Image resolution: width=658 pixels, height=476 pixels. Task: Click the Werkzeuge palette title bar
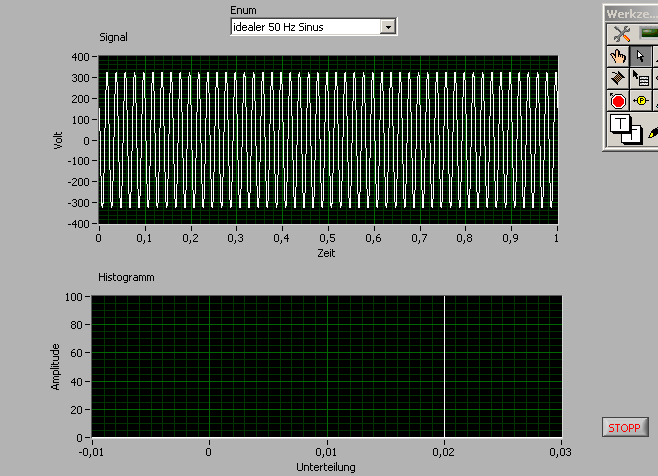point(631,14)
